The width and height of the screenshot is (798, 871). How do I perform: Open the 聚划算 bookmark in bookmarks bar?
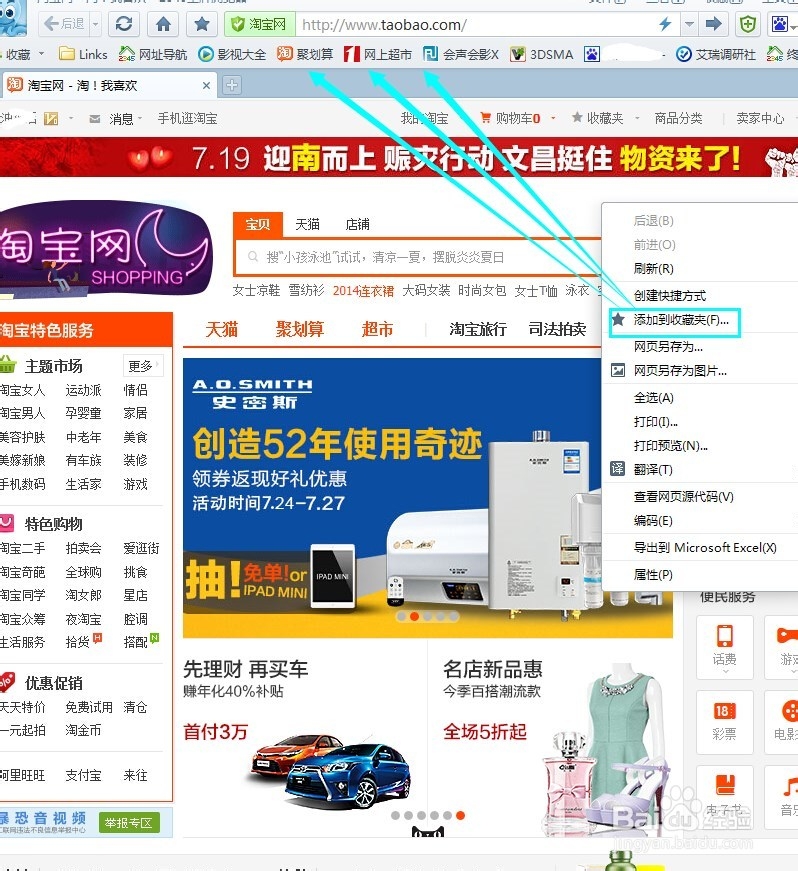point(305,54)
